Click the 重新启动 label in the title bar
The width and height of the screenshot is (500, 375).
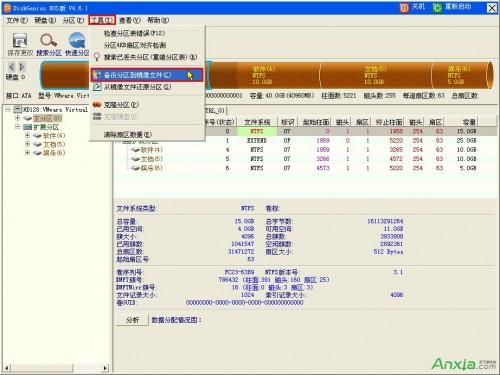point(458,7)
